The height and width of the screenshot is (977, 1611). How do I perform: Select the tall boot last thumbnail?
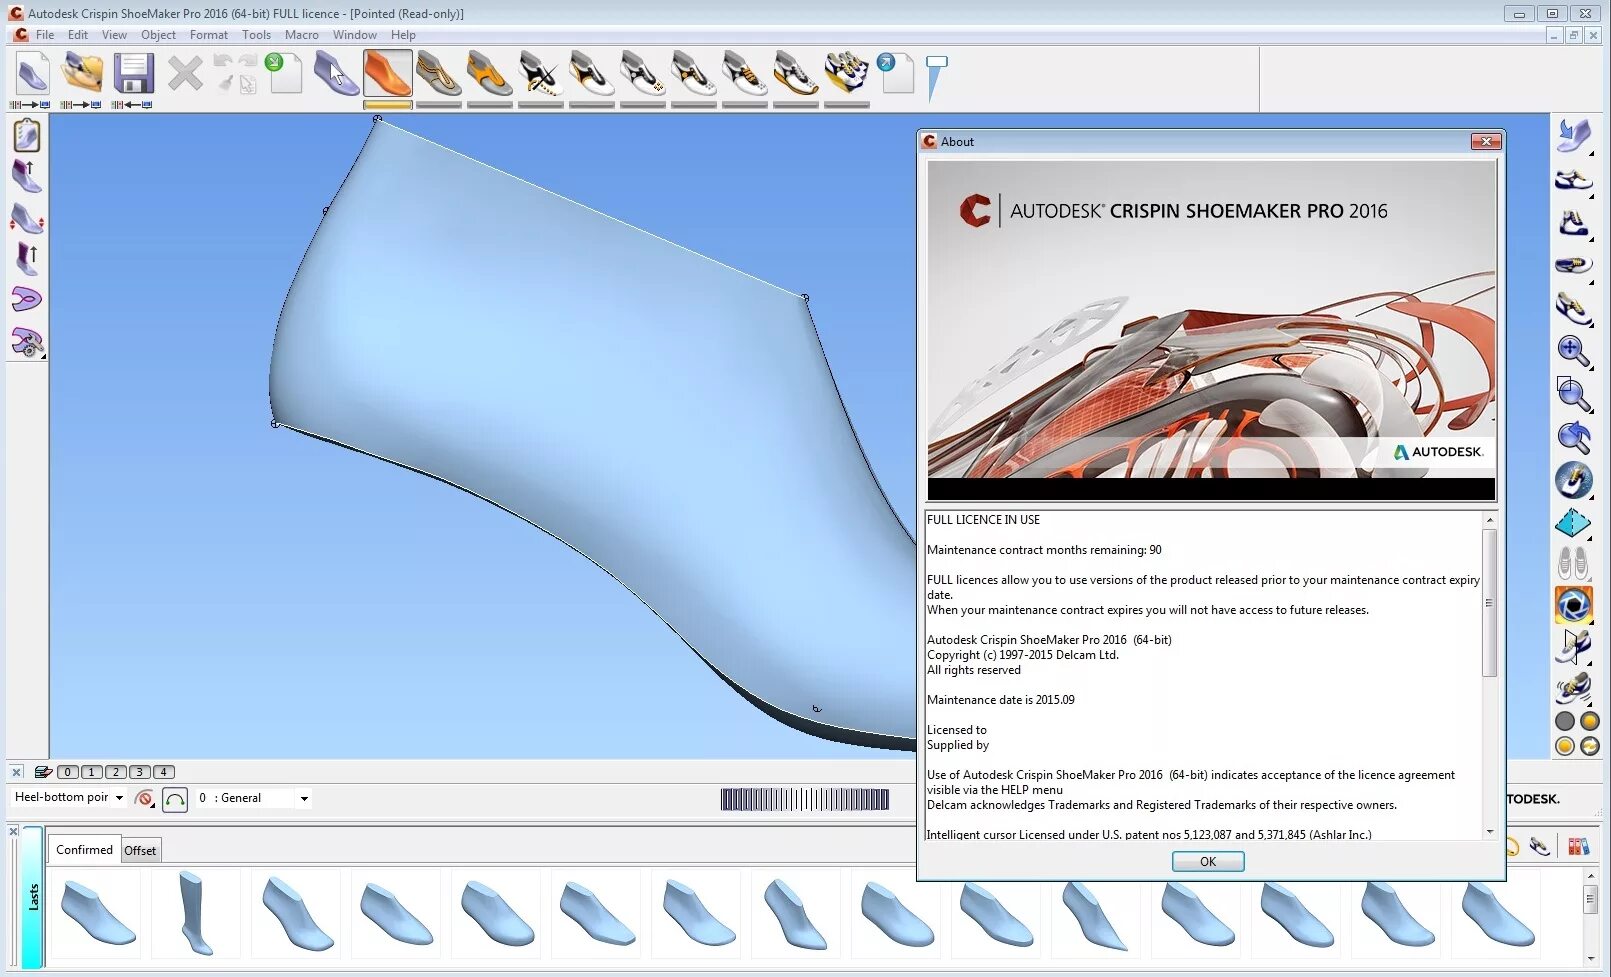[x=196, y=913]
